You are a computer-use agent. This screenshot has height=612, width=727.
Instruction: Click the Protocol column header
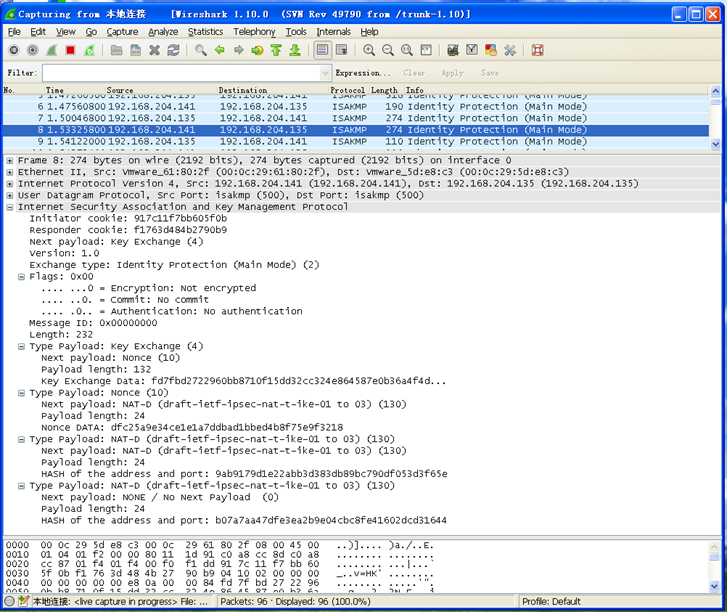pyautogui.click(x=347, y=90)
